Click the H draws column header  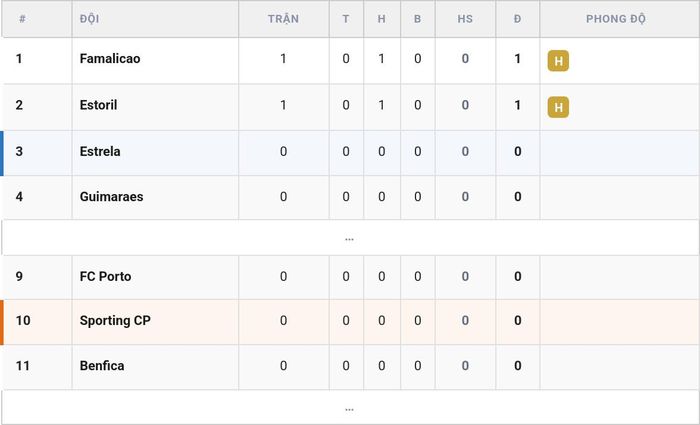[x=381, y=19]
